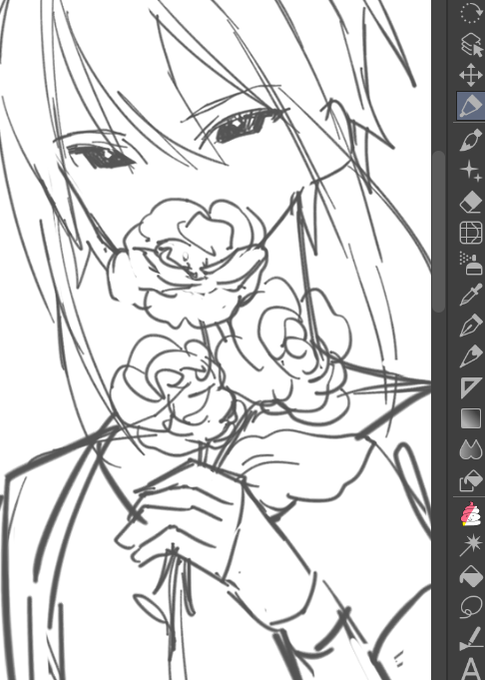The image size is (485, 680).
Task: Select the Auto select magic wand
Action: click(x=470, y=545)
